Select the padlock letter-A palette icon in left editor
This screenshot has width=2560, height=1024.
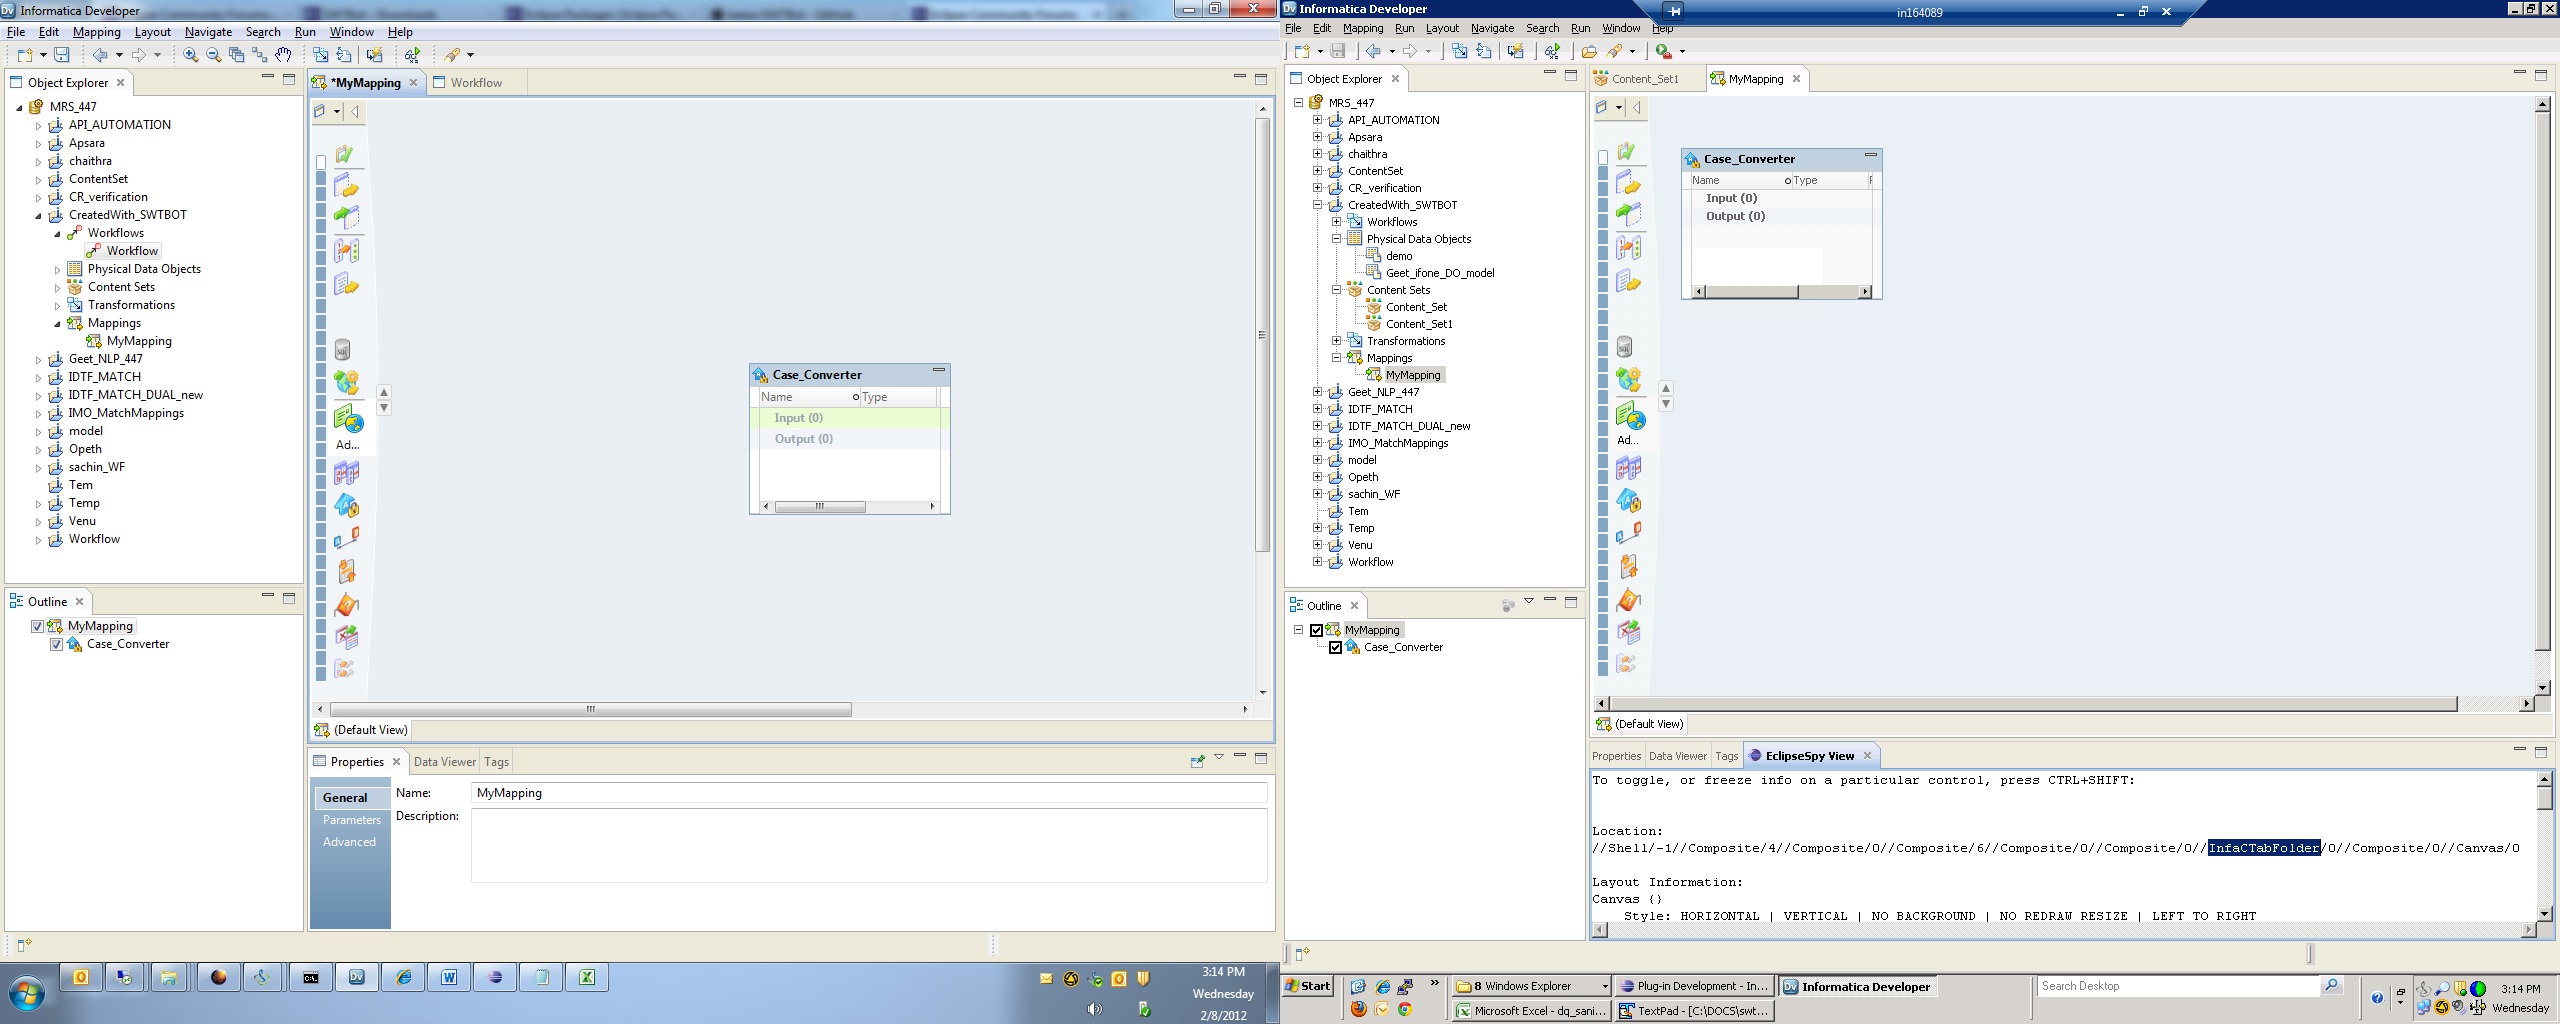point(347,505)
